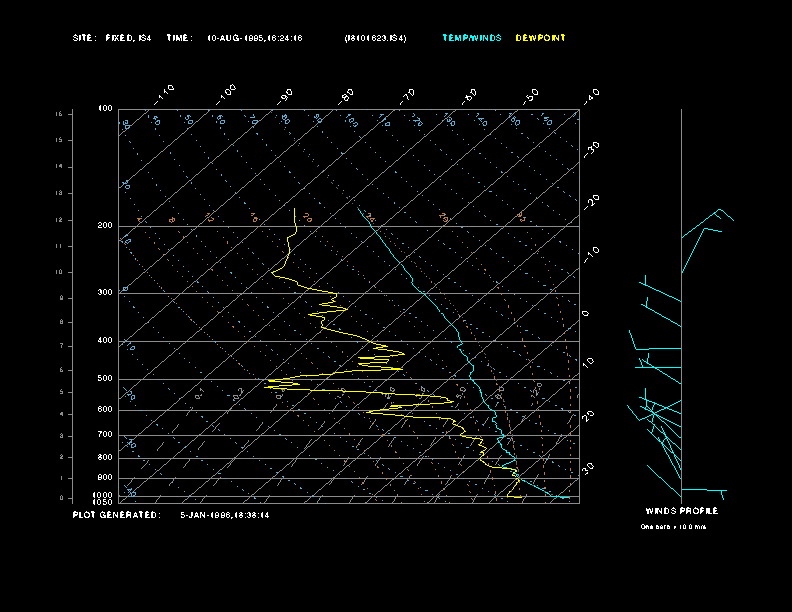Click the -70 temperature label along the top

[407, 95]
